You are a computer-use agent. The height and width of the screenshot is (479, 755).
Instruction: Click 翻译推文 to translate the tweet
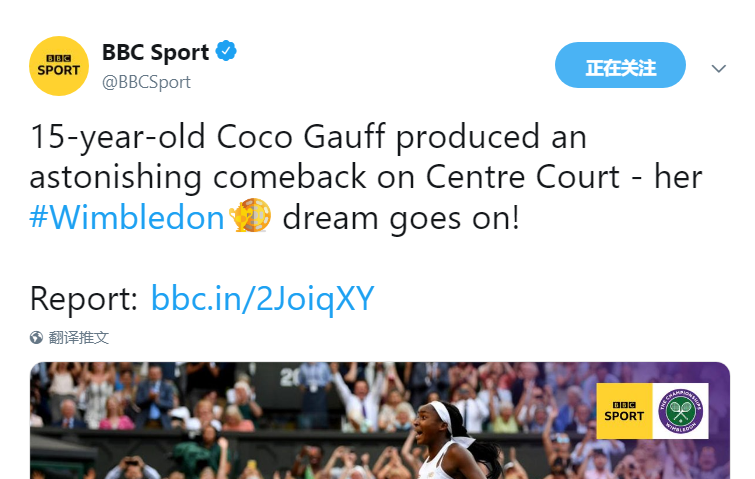pos(79,338)
